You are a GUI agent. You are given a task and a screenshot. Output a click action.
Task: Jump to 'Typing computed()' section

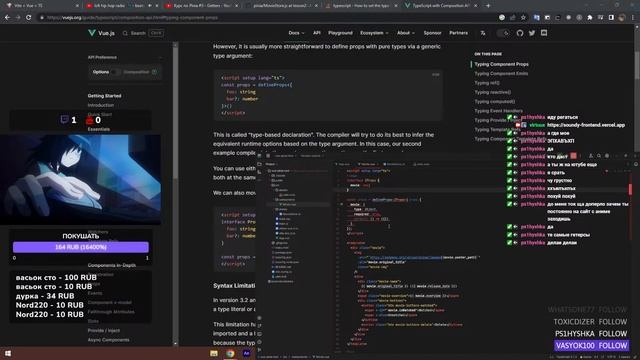pos(494,102)
